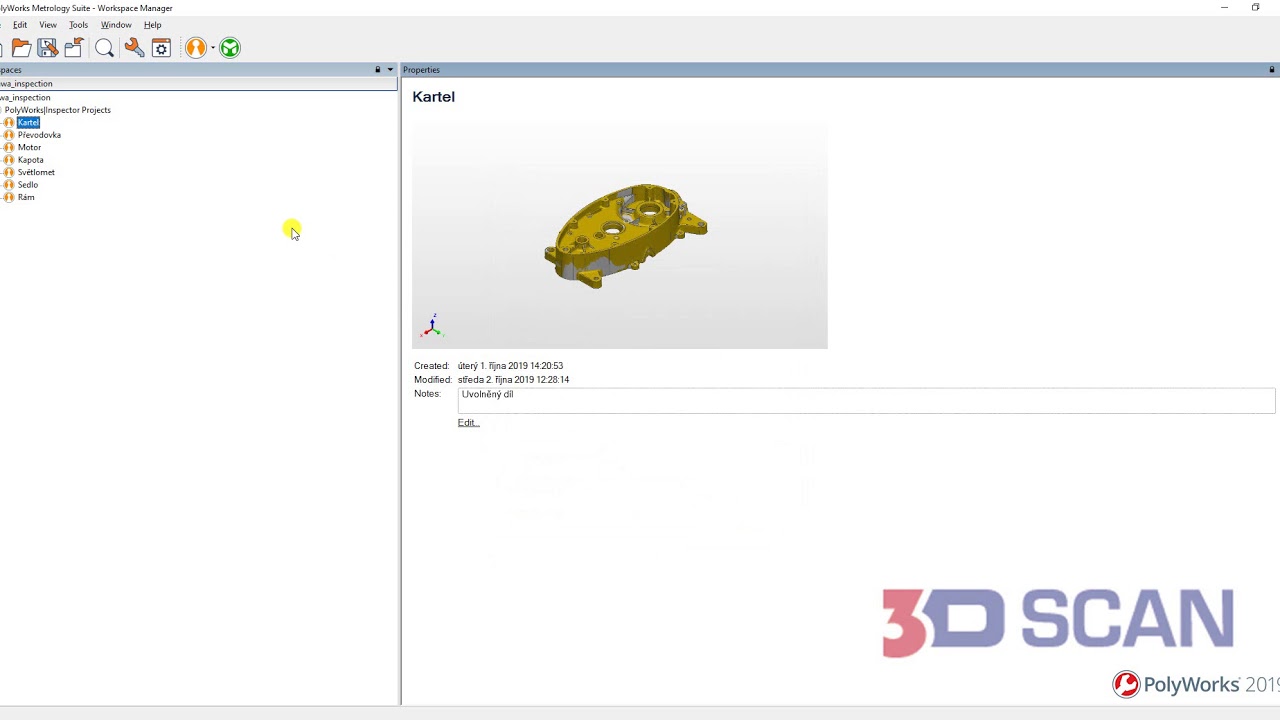Screen dimensions: 1280x720
Task: Open the Tools menu
Action: 78,24
